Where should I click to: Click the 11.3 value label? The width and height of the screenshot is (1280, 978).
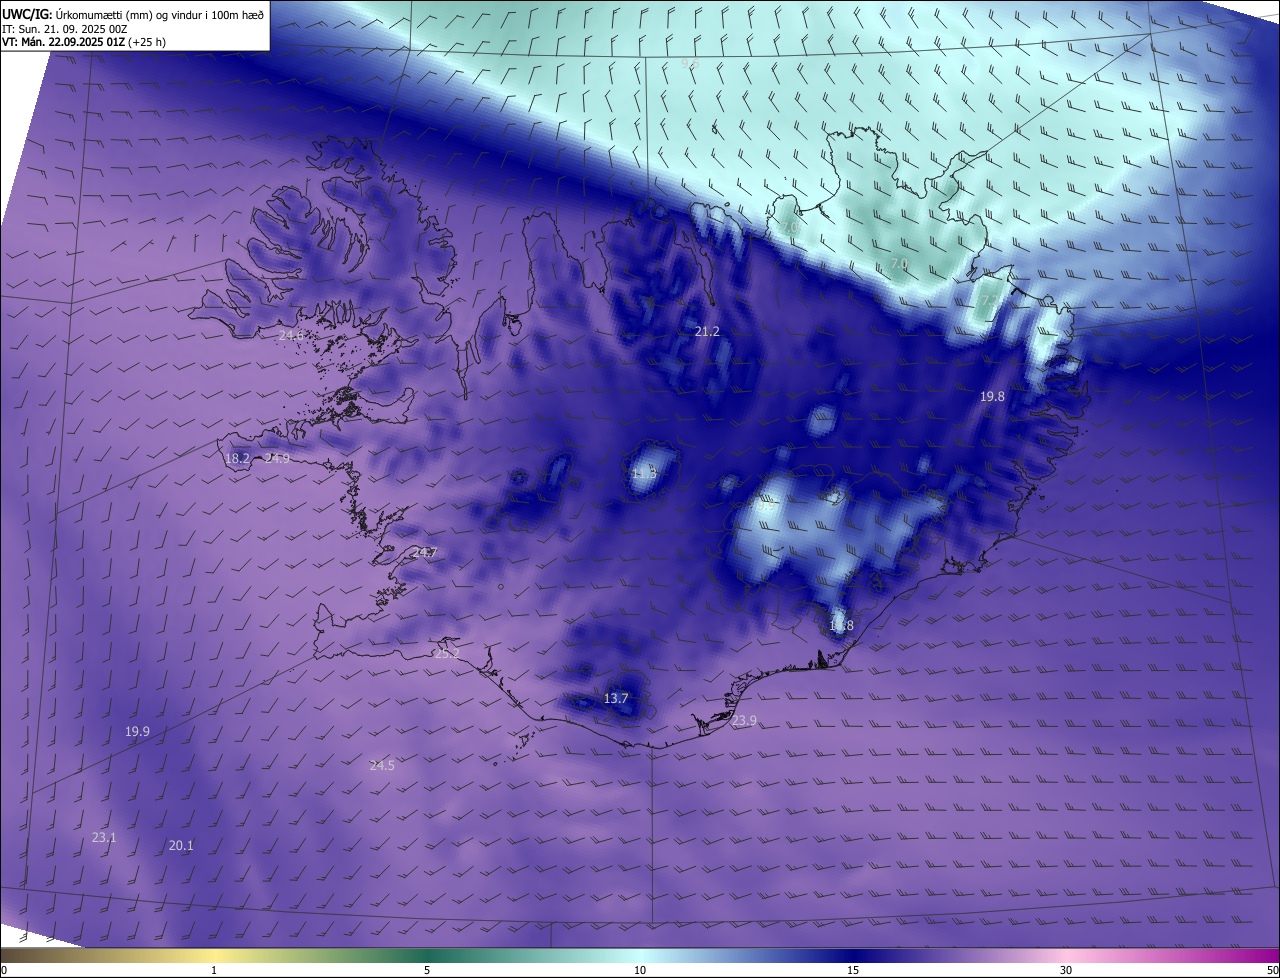[x=645, y=472]
